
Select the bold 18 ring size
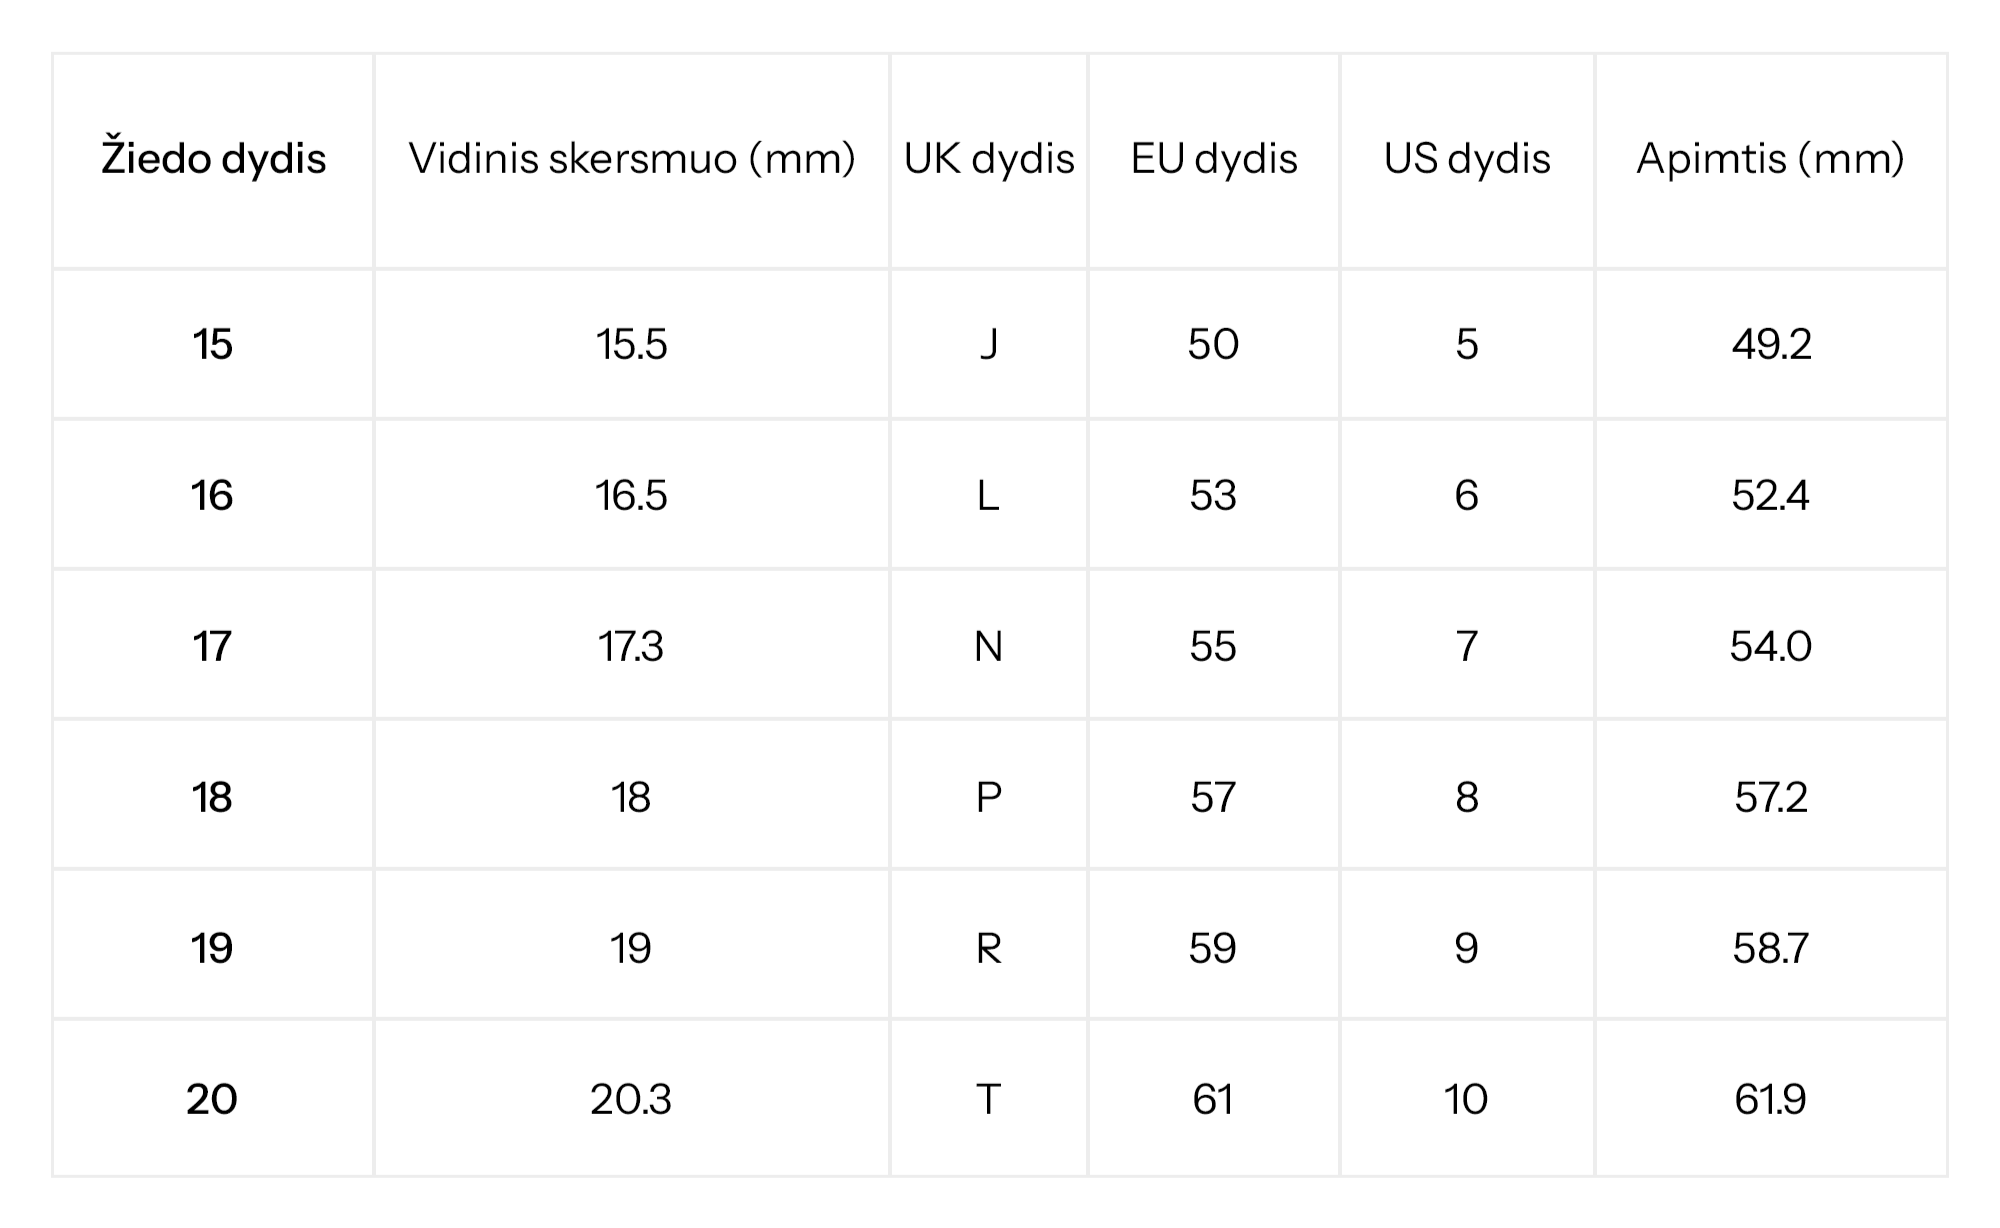(212, 798)
